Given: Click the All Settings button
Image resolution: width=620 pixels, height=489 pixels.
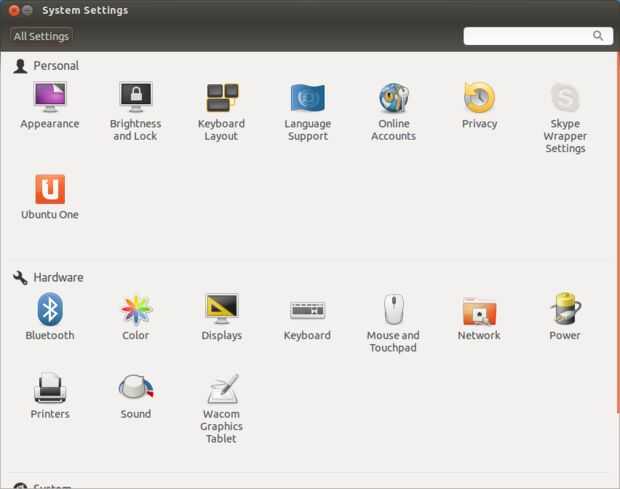Looking at the screenshot, I should (x=41, y=36).
